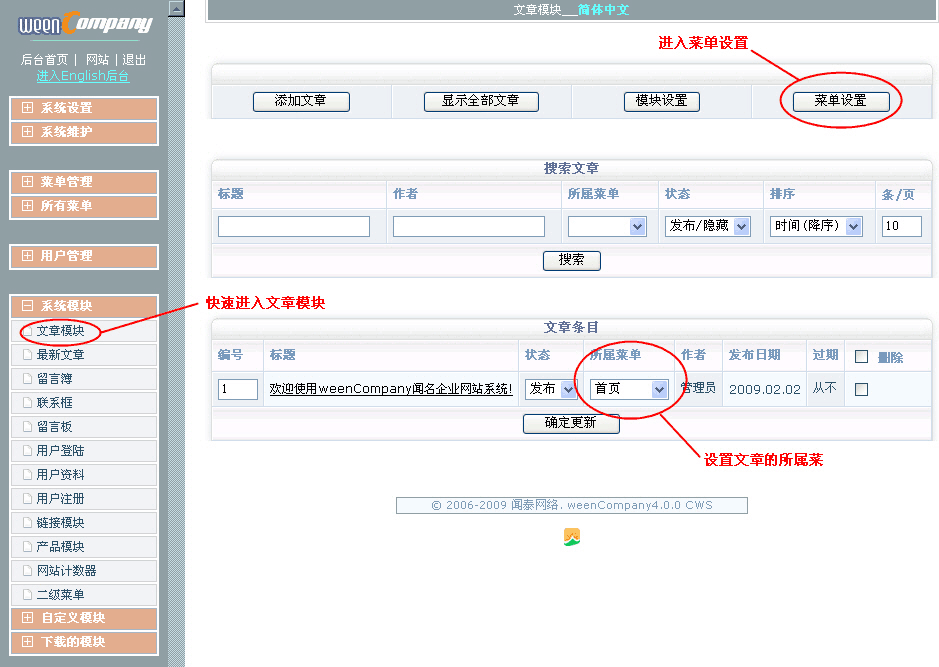This screenshot has width=939, height=667.
Task: Open 模块设置
Action: 662,101
